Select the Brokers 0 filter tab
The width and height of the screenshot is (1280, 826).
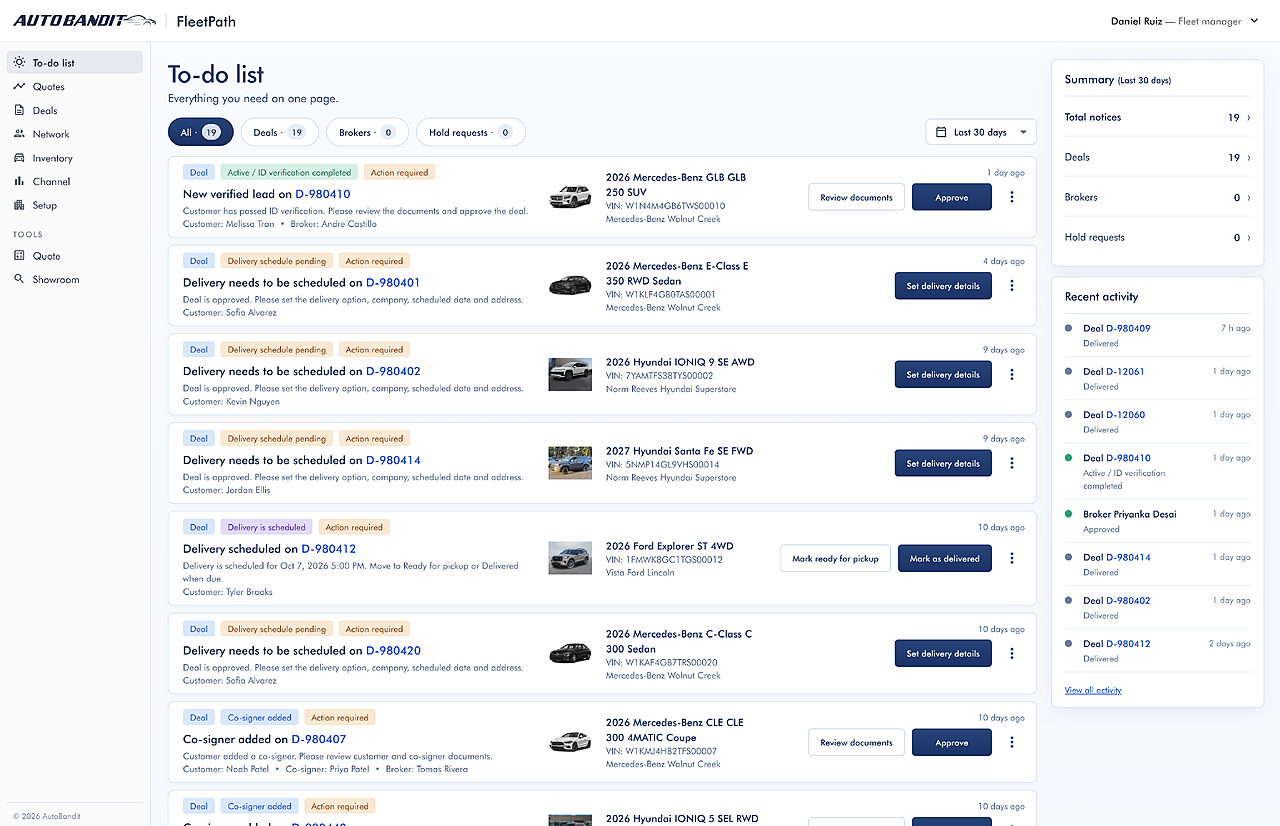[367, 132]
